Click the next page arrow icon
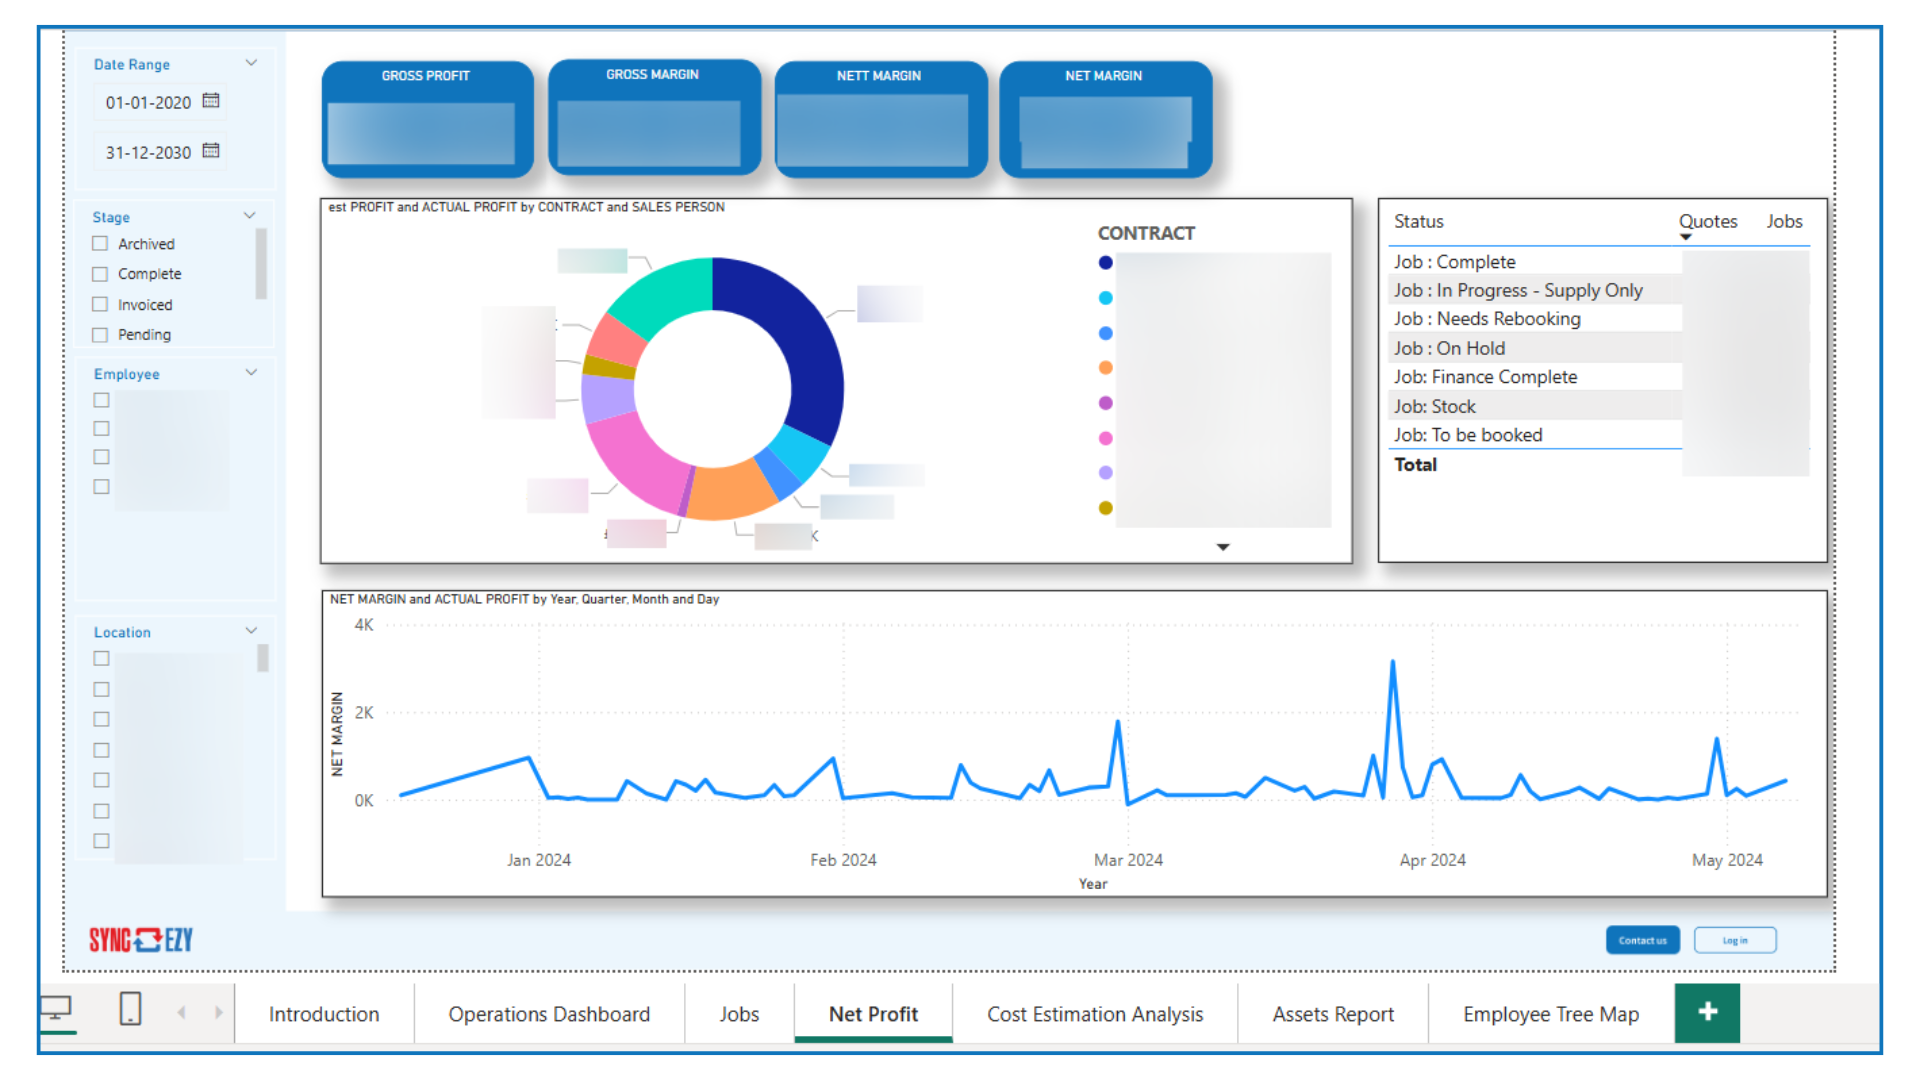The width and height of the screenshot is (1920, 1080). point(218,1013)
